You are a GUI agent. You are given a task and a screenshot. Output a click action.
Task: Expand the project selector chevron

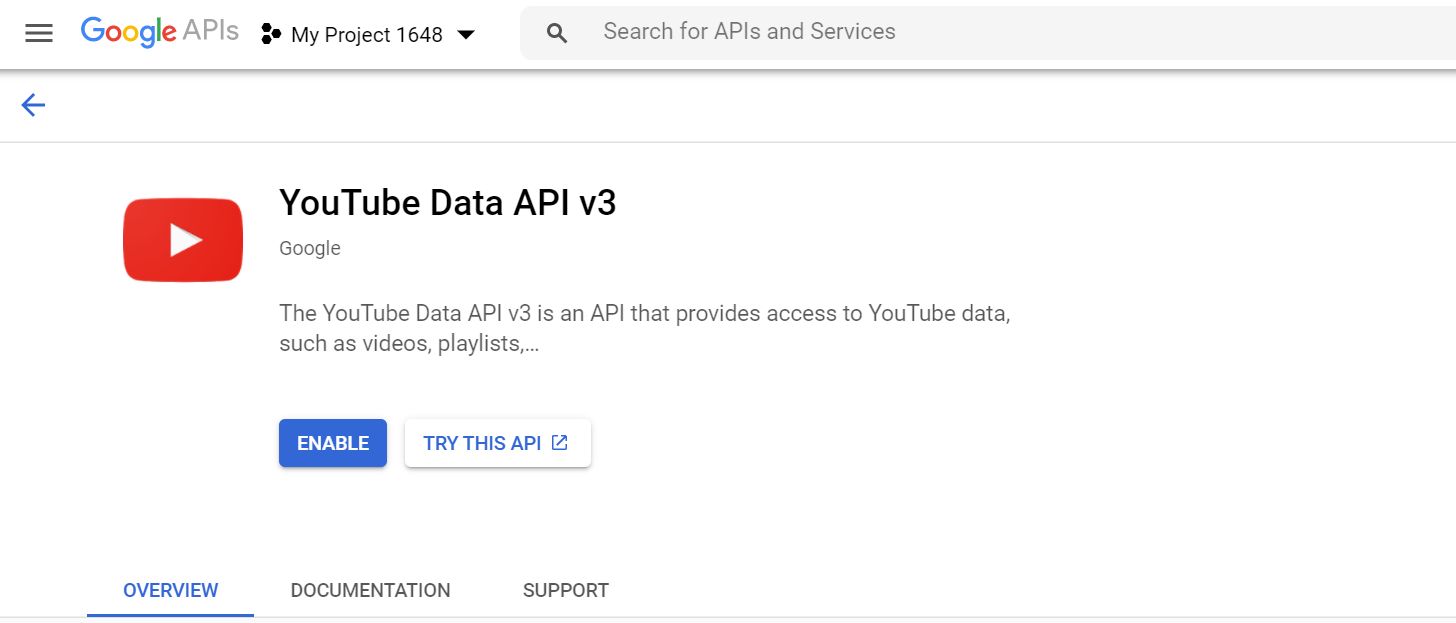pos(465,34)
